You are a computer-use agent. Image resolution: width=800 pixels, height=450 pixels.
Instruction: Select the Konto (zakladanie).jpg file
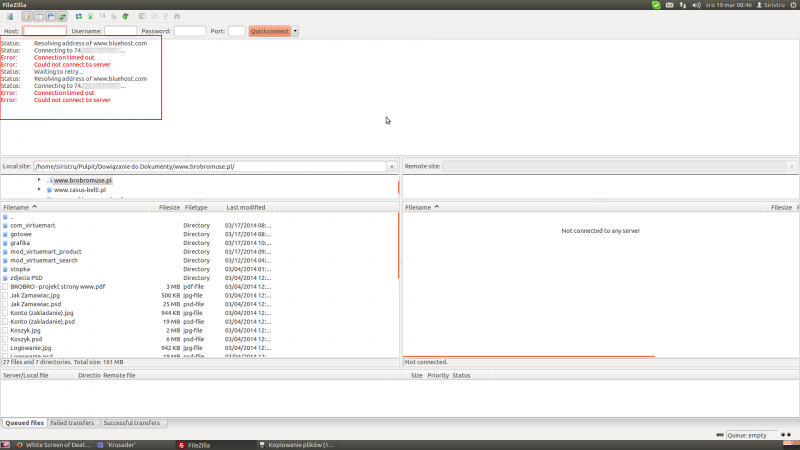[42, 313]
